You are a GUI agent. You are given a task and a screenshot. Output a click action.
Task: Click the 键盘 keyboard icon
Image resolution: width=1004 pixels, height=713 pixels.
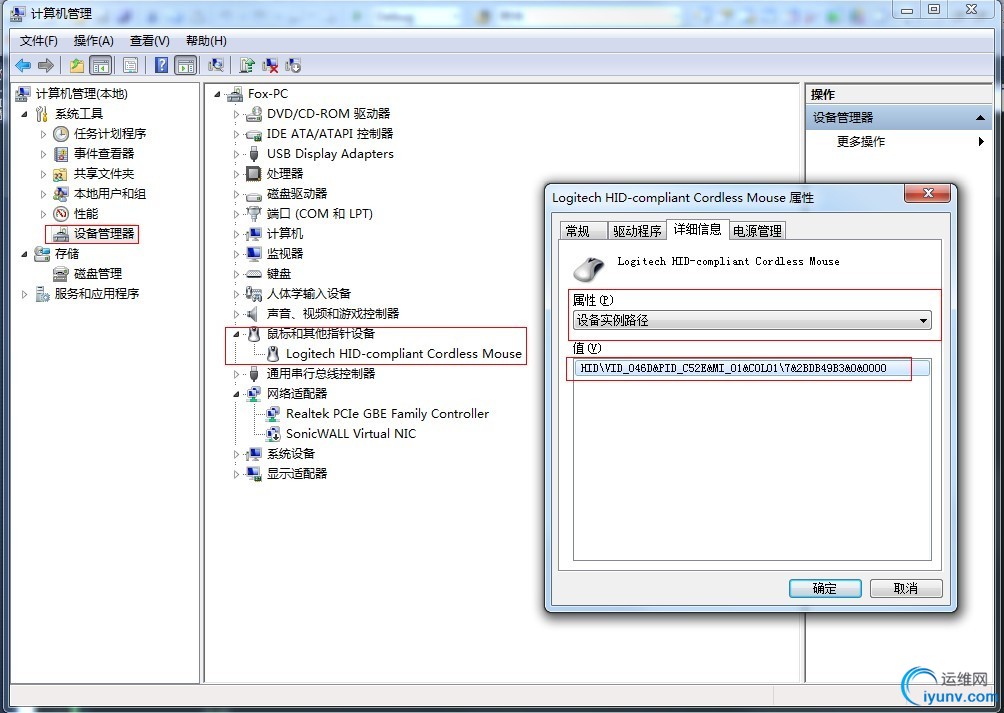pos(254,274)
